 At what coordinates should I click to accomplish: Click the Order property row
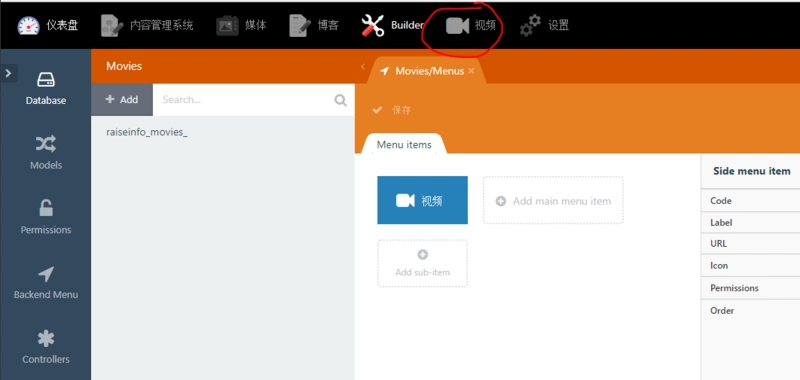point(751,310)
